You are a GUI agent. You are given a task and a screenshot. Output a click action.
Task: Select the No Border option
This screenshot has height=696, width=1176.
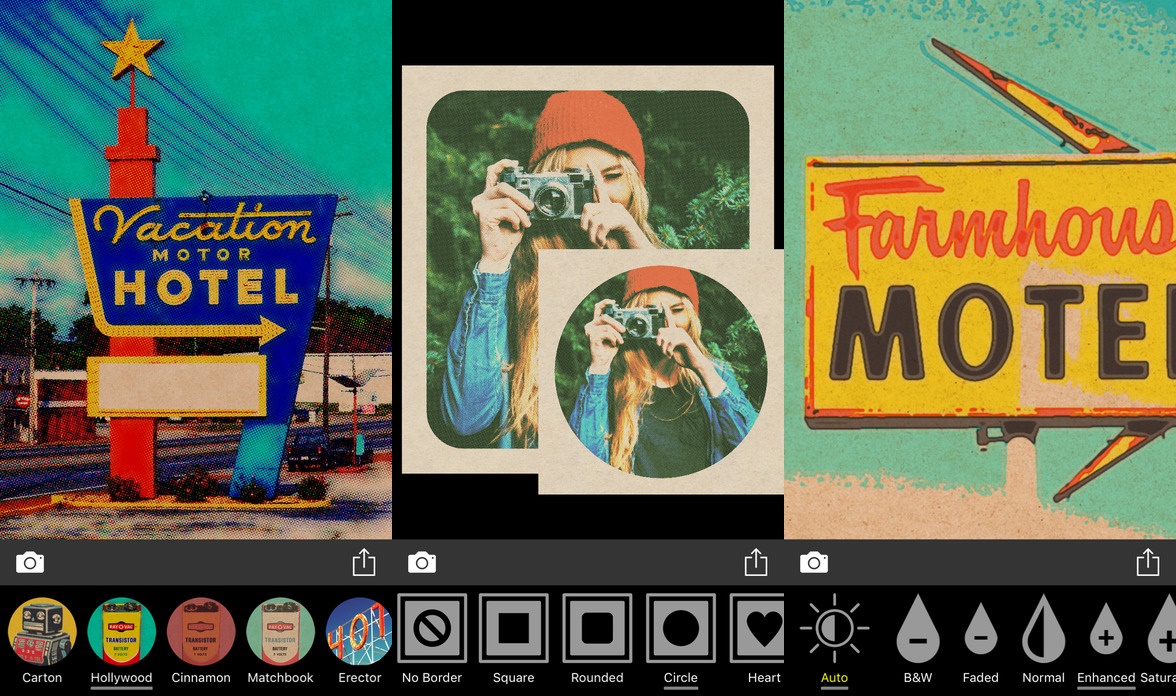[x=432, y=629]
